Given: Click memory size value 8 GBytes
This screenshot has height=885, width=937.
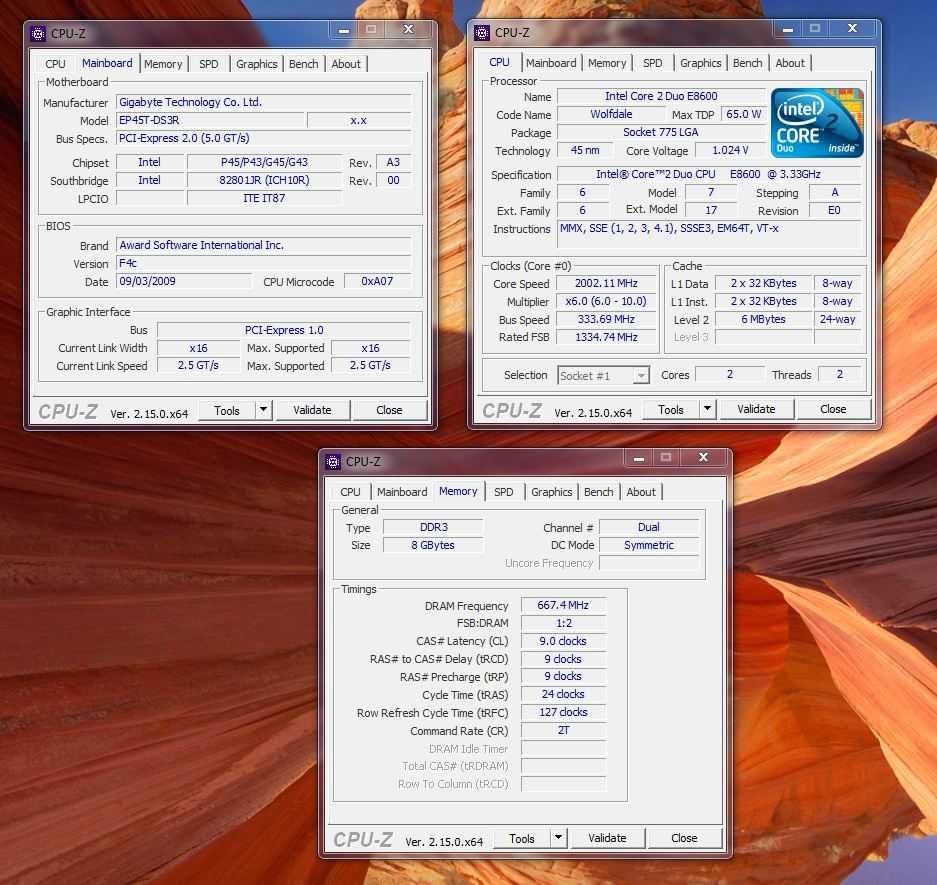Looking at the screenshot, I should [x=433, y=545].
